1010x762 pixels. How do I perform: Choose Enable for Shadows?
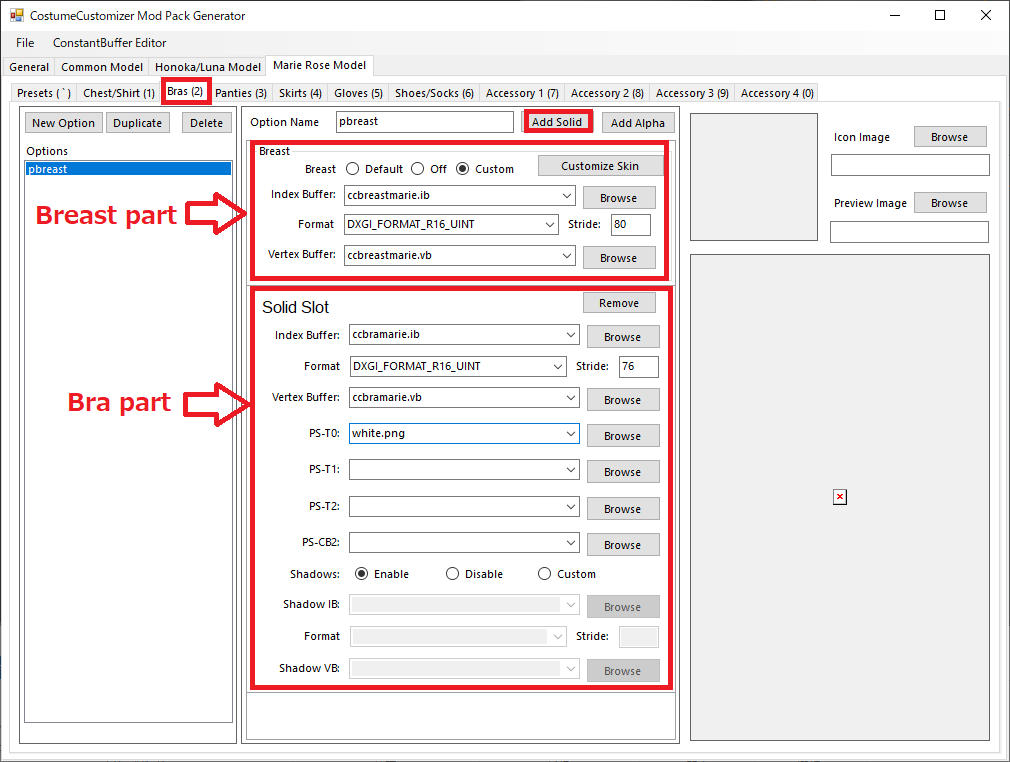pos(361,574)
